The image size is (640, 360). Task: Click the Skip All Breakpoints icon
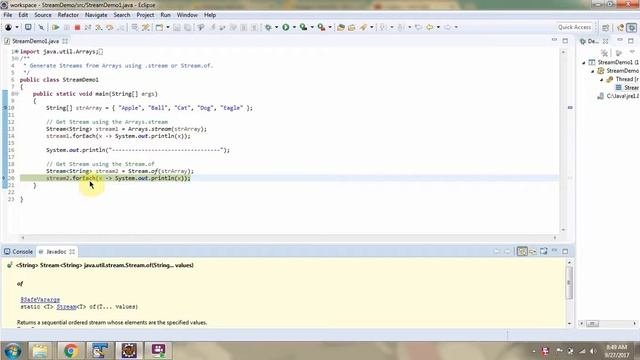(41, 27)
